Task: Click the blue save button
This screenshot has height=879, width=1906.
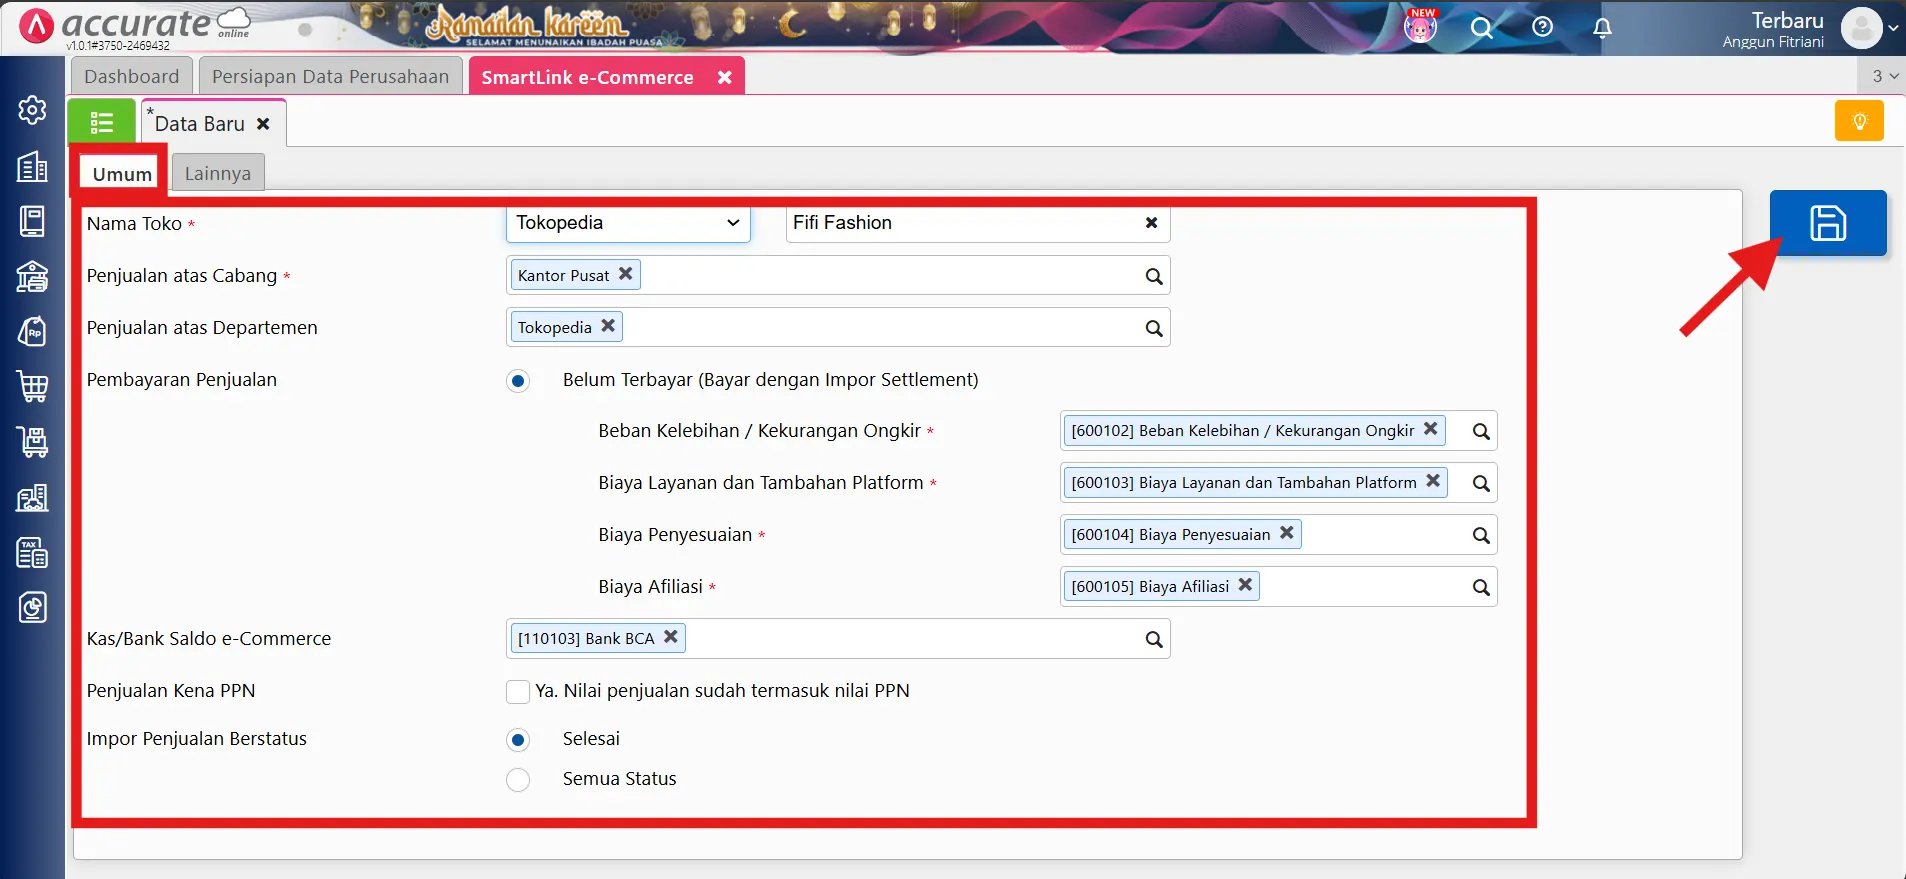Action: pos(1827,223)
